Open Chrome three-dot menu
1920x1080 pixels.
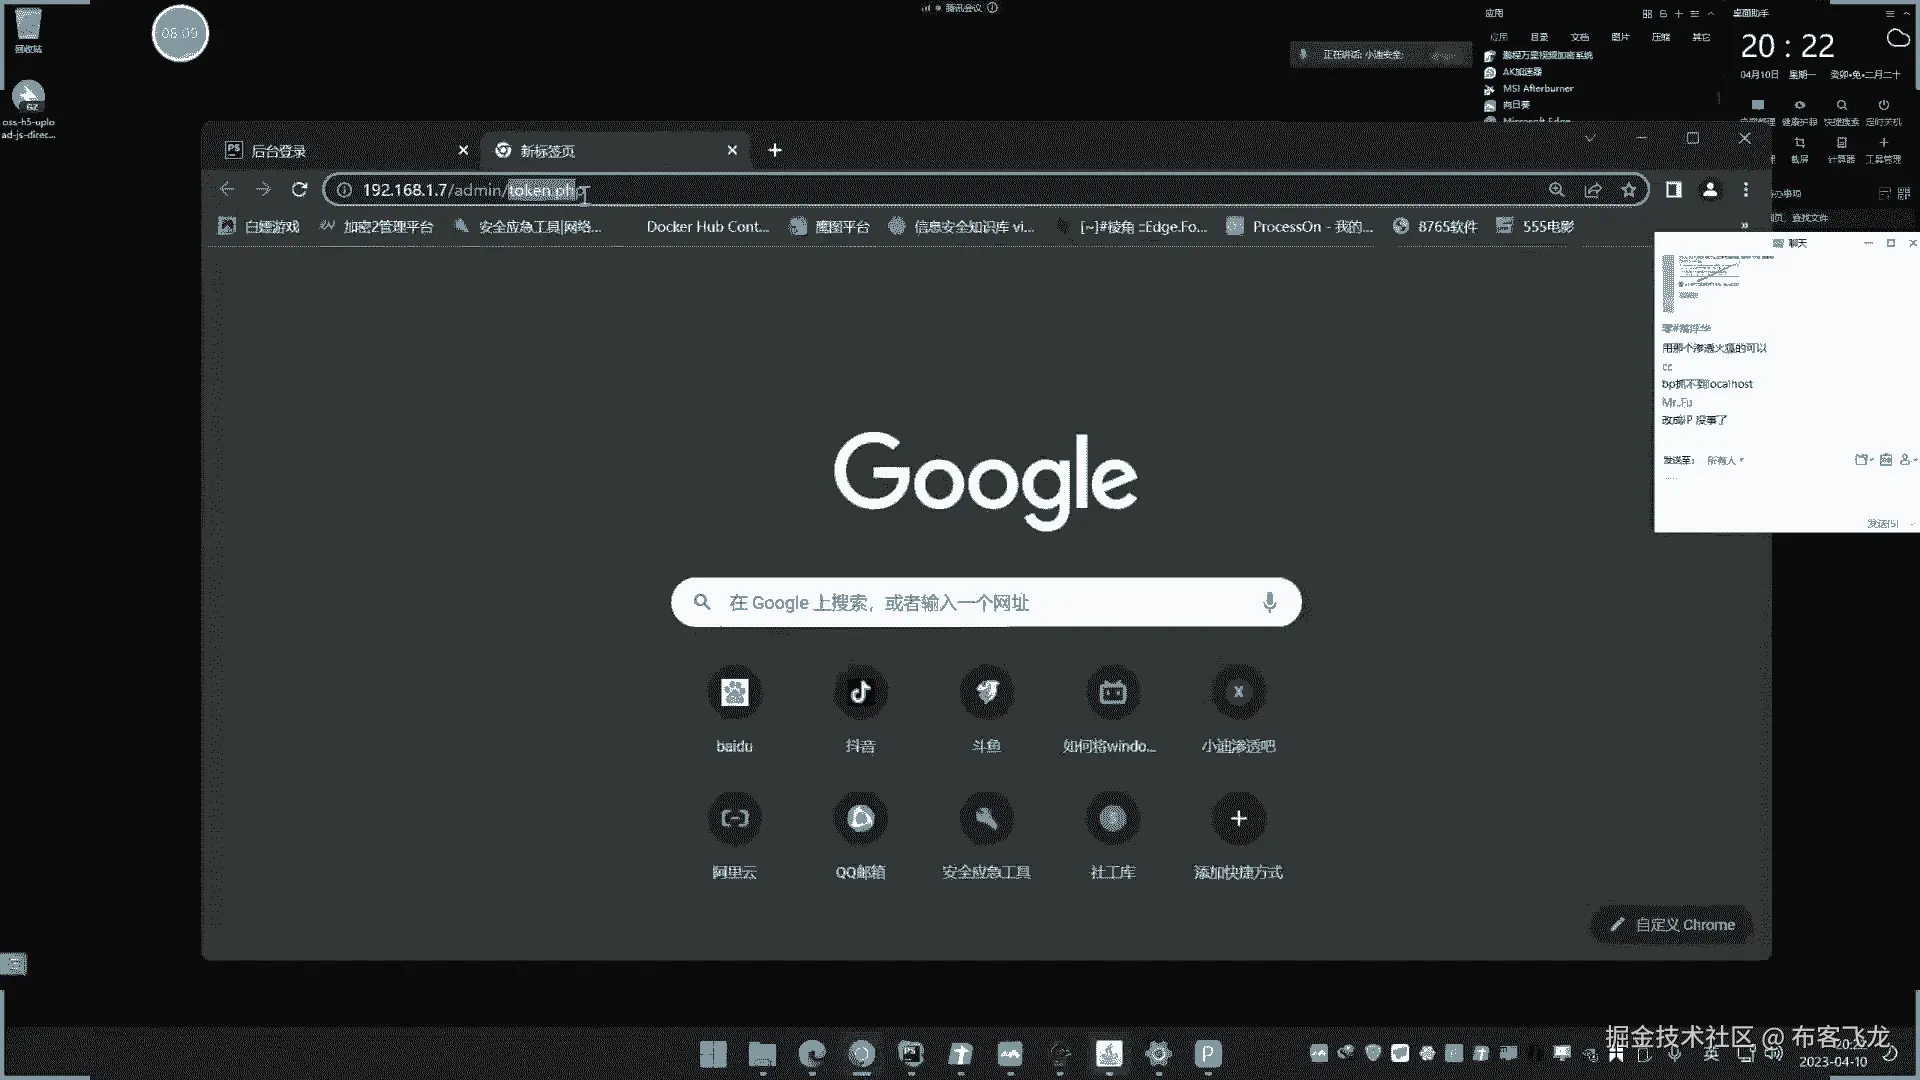1746,190
